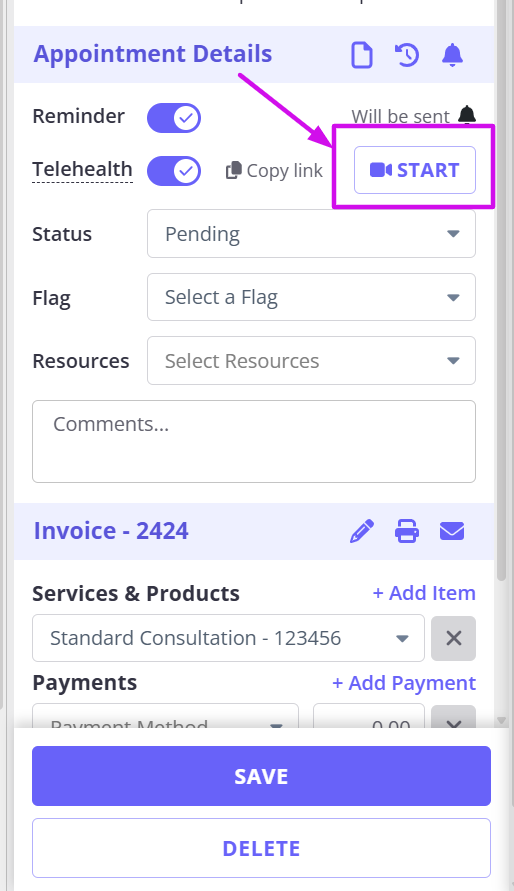Copy the telehealth link
The width and height of the screenshot is (514, 891).
(x=274, y=170)
